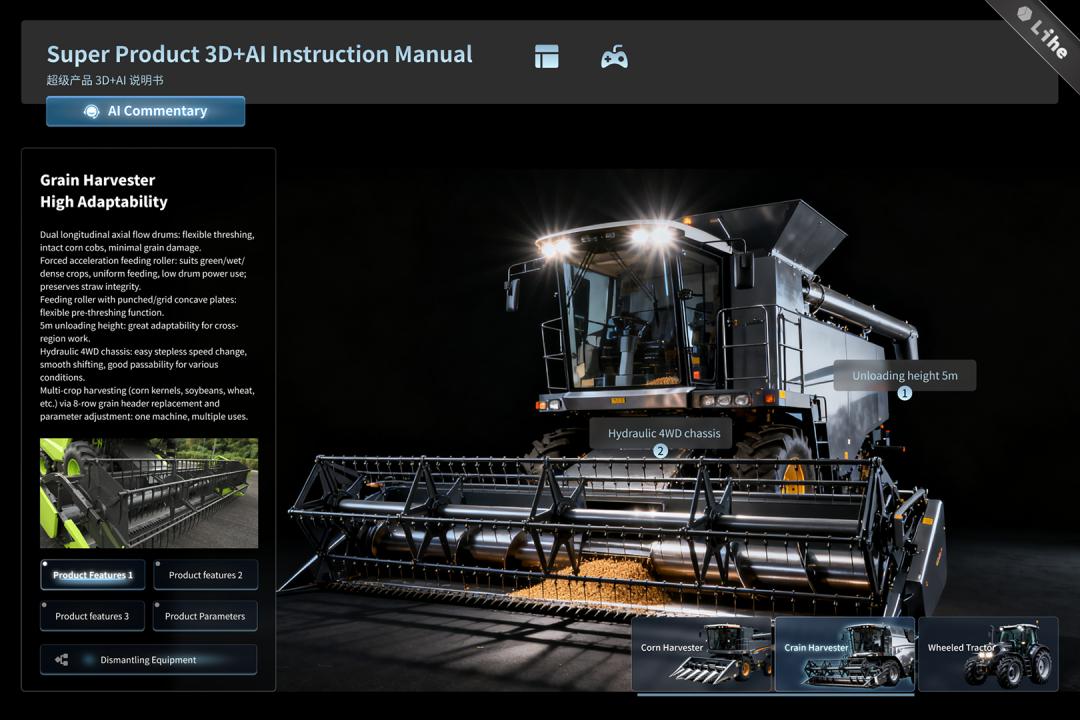1080x720 pixels.
Task: Start the AI Commentary narration
Action: (146, 111)
